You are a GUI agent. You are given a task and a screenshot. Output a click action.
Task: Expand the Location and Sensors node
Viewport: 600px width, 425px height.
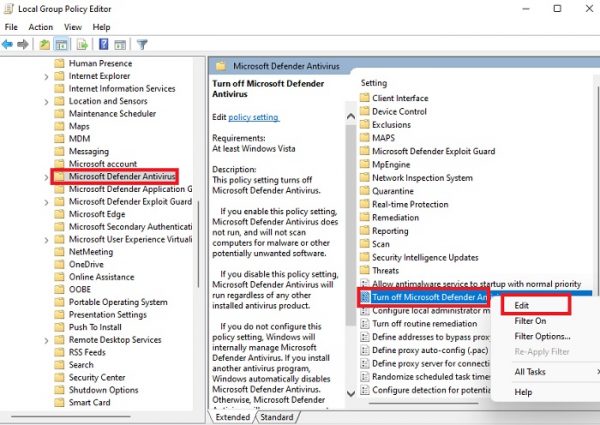[x=46, y=102]
